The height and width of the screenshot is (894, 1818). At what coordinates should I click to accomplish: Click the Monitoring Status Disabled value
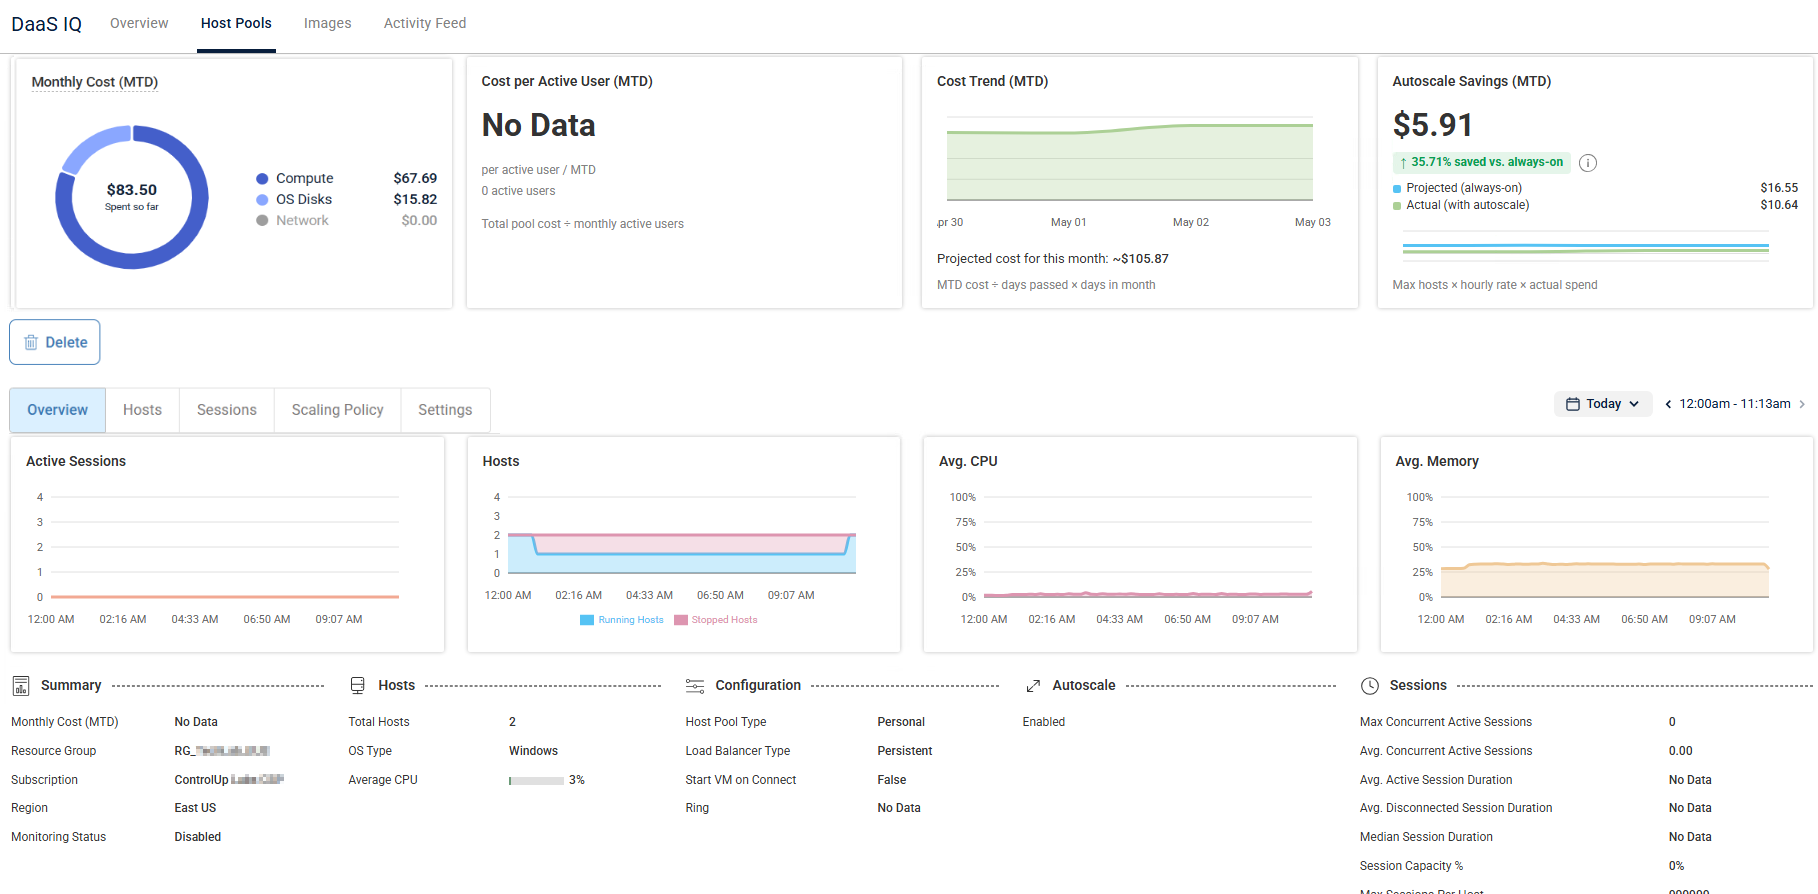pos(198,837)
